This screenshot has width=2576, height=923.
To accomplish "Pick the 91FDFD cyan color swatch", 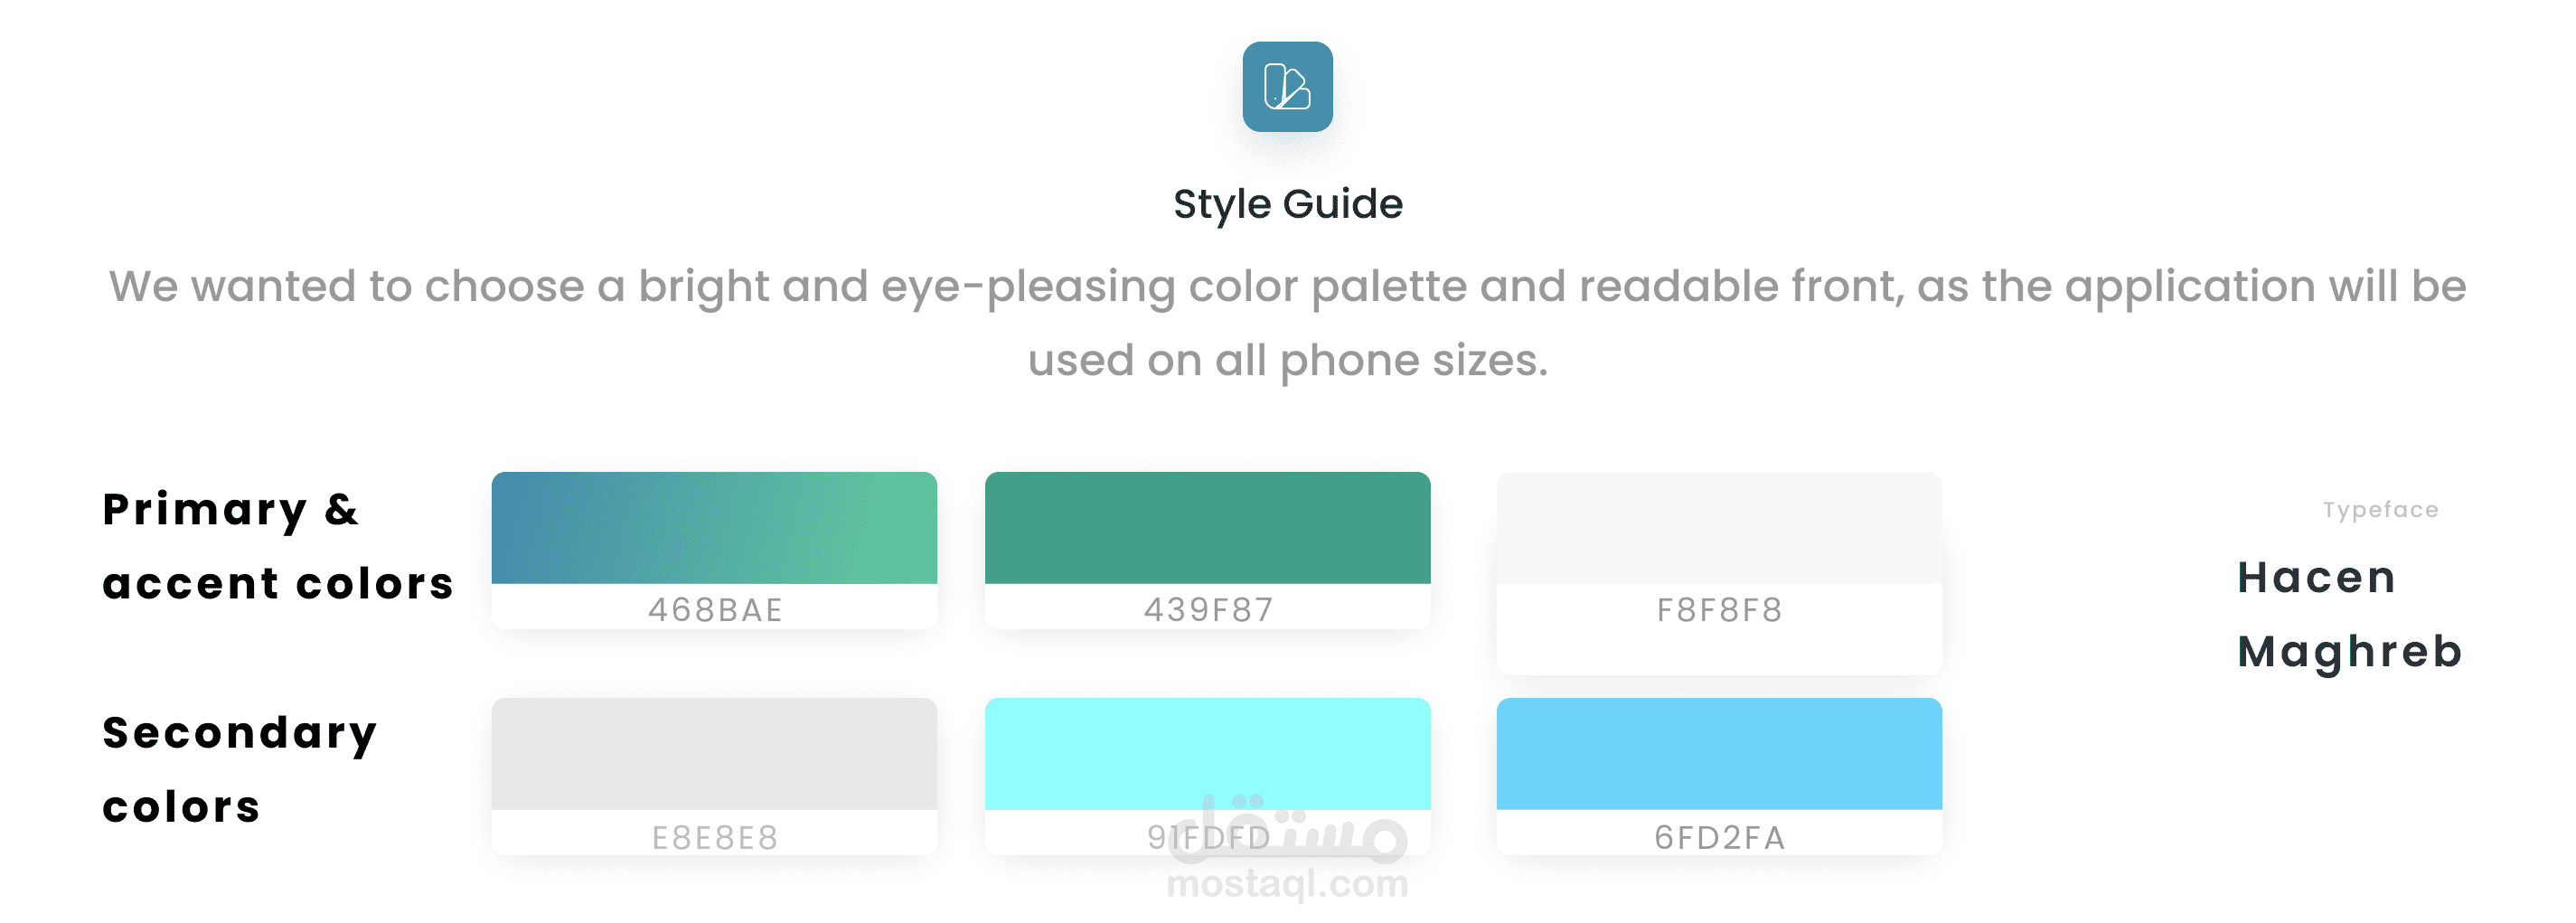I will (1207, 754).
